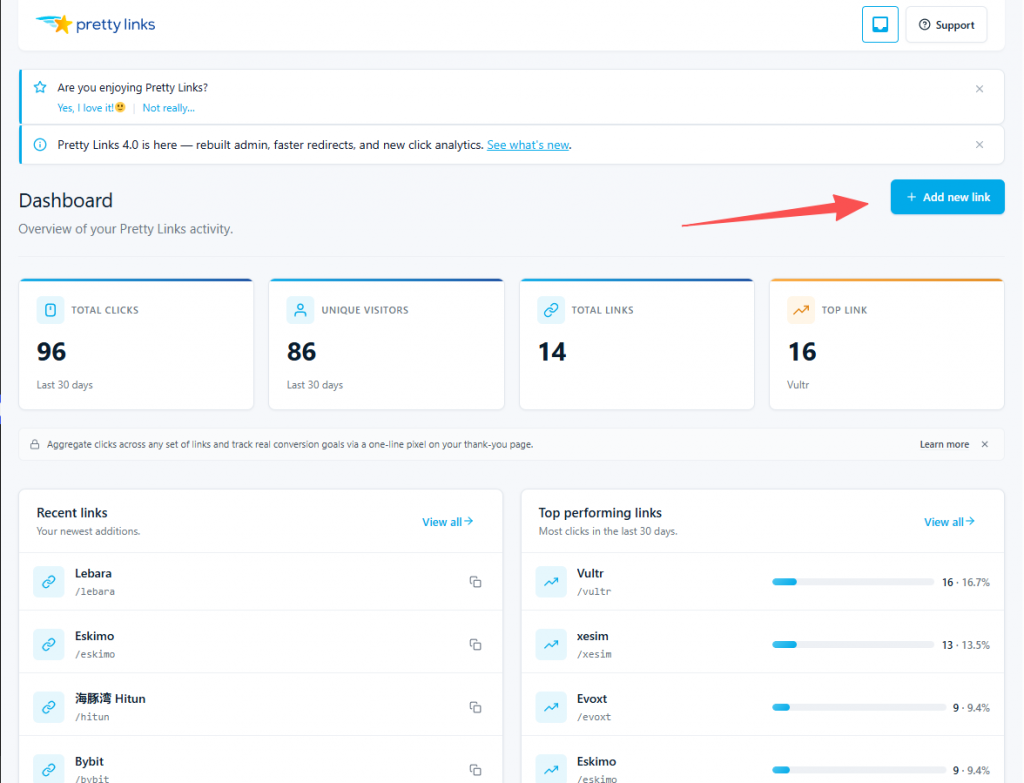Click the lock icon in the aggregate clicks banner

(35, 445)
